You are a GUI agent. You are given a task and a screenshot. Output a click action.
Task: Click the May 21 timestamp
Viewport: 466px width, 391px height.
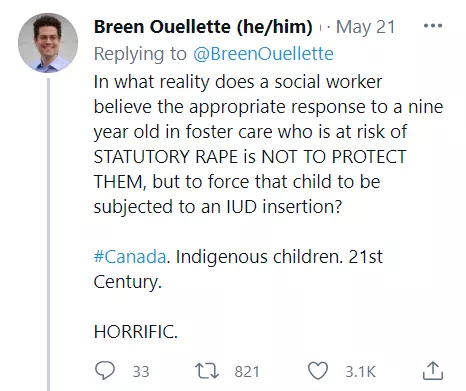pyautogui.click(x=365, y=27)
